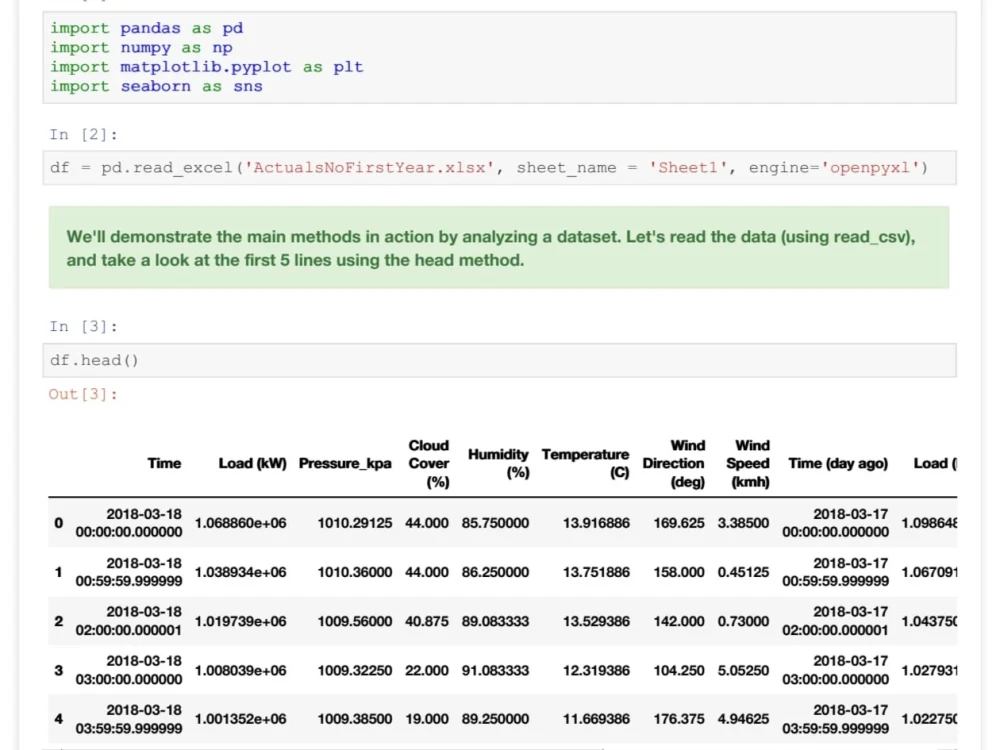Click cloud cover value 19.000

click(427, 719)
